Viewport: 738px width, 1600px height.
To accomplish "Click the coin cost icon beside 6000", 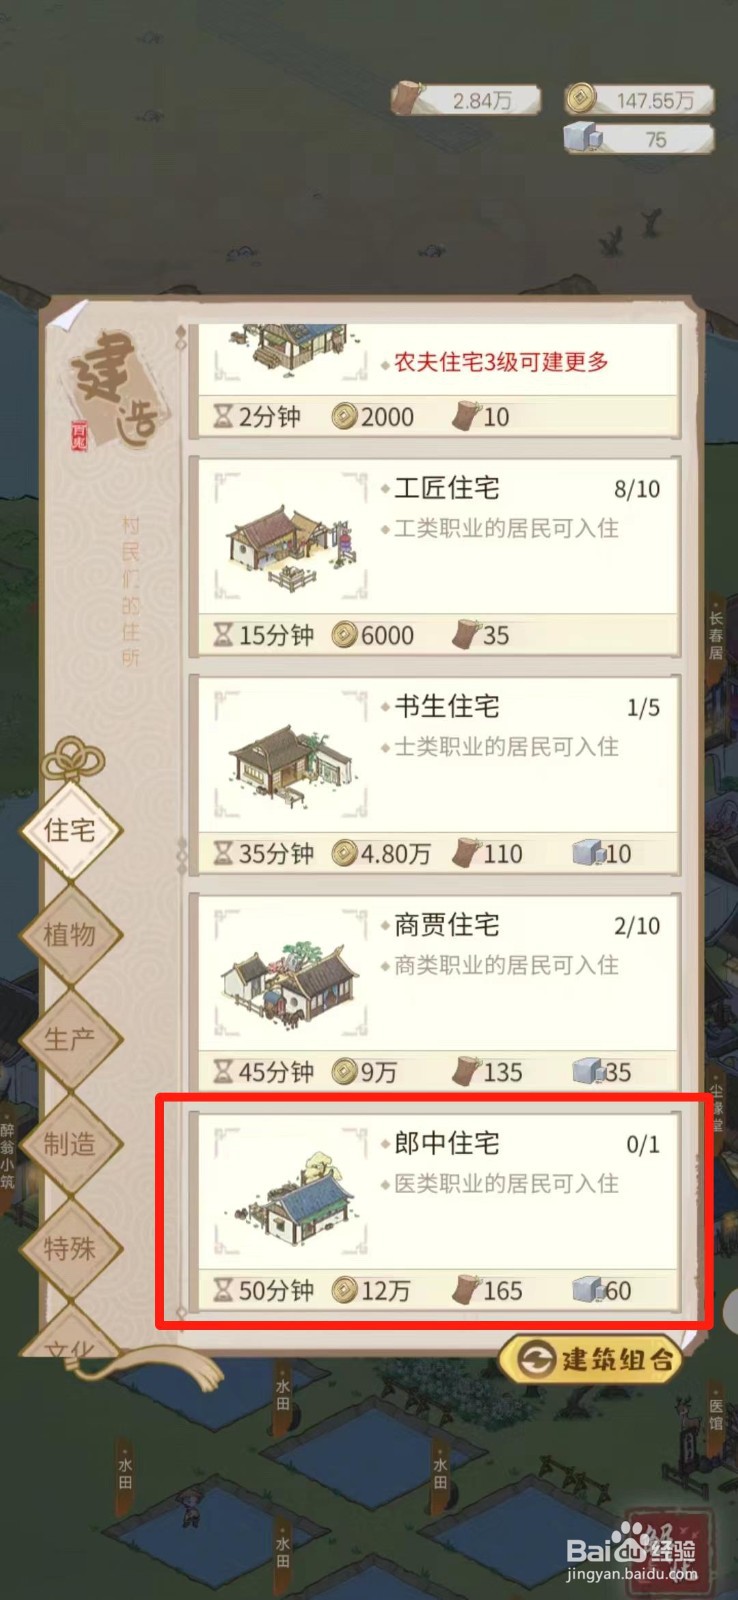I will tap(344, 634).
